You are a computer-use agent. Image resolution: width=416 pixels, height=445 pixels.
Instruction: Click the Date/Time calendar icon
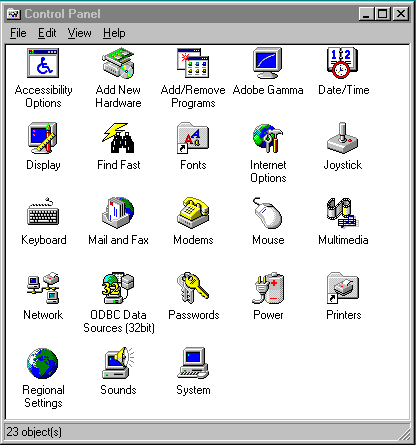click(x=342, y=63)
